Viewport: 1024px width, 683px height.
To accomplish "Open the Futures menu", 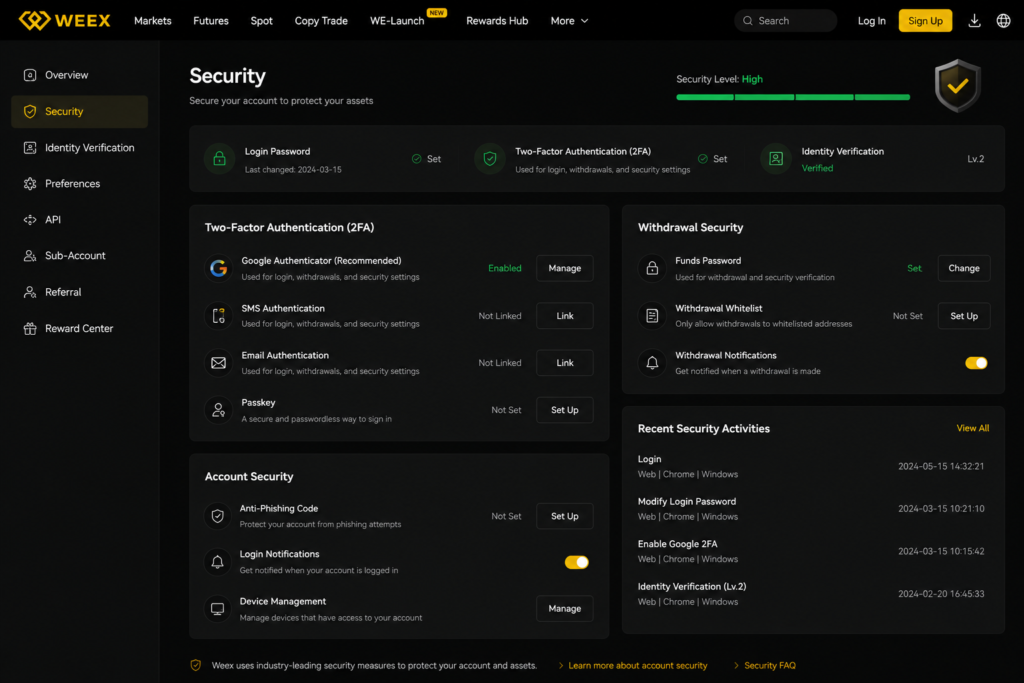I will pyautogui.click(x=211, y=21).
